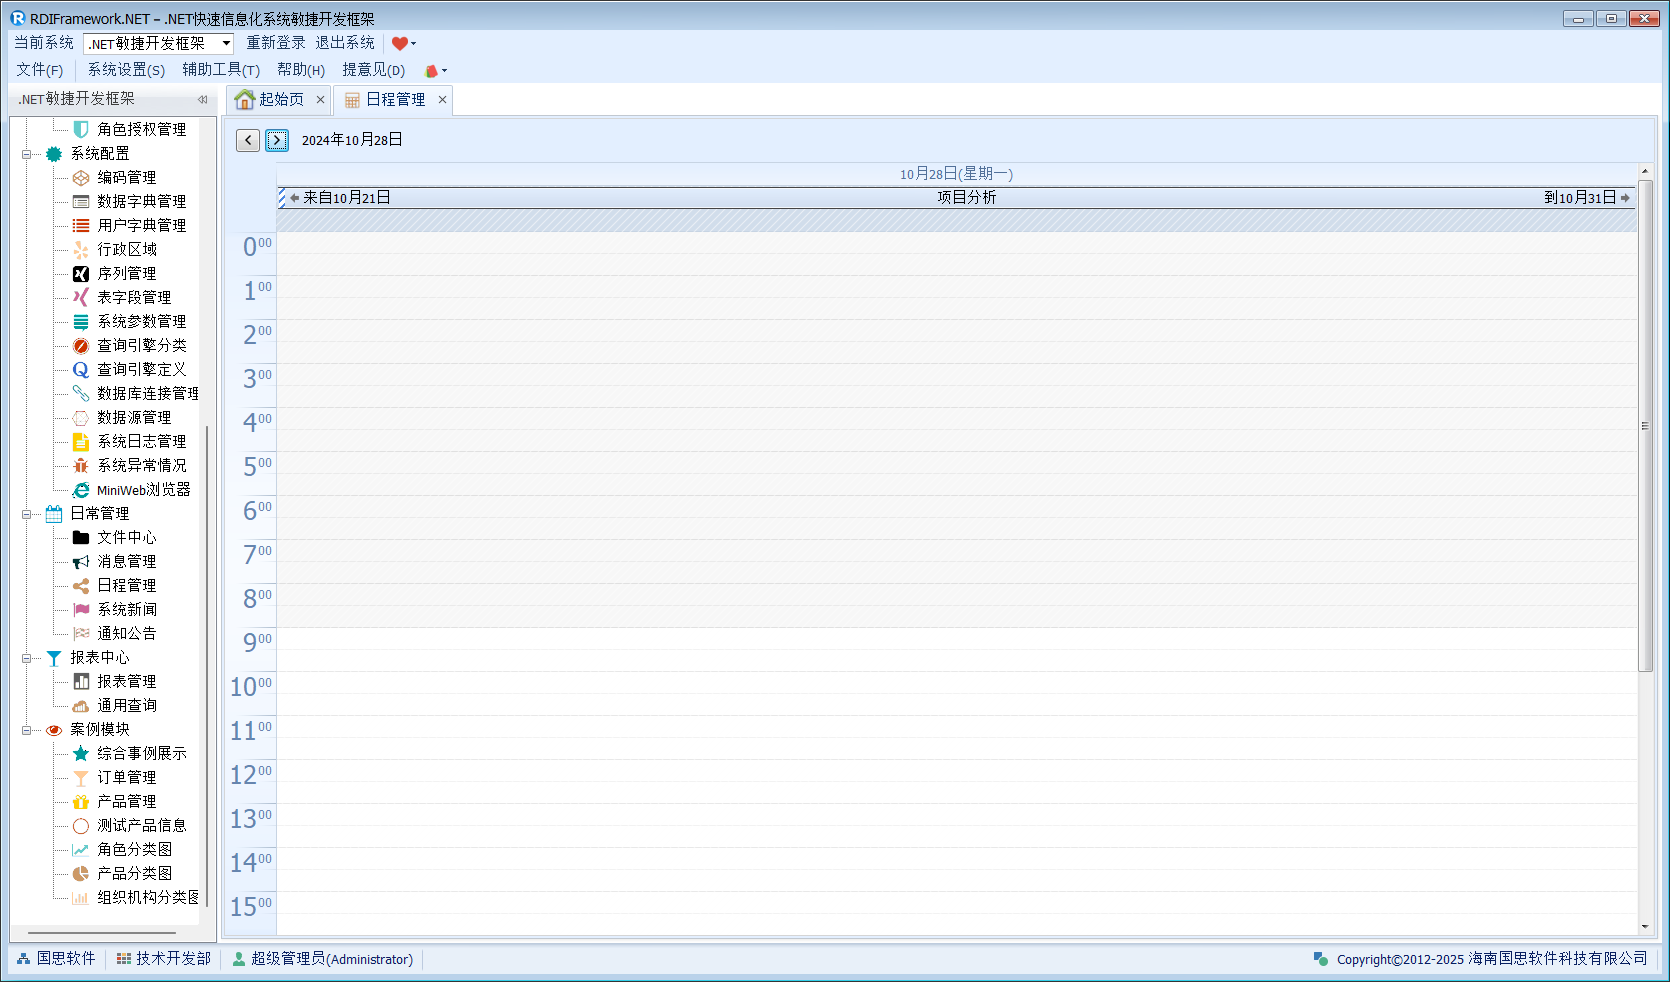Open MiniWeb浏览器 browser icon
Viewport: 1670px width, 982px height.
[x=81, y=490]
